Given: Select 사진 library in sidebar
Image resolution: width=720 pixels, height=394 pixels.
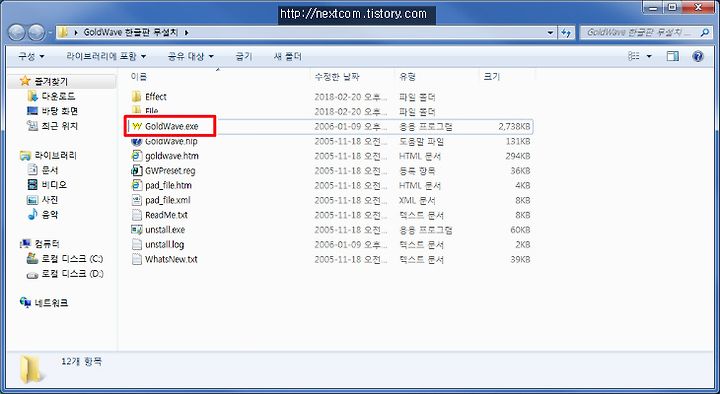Looking at the screenshot, I should (50, 200).
